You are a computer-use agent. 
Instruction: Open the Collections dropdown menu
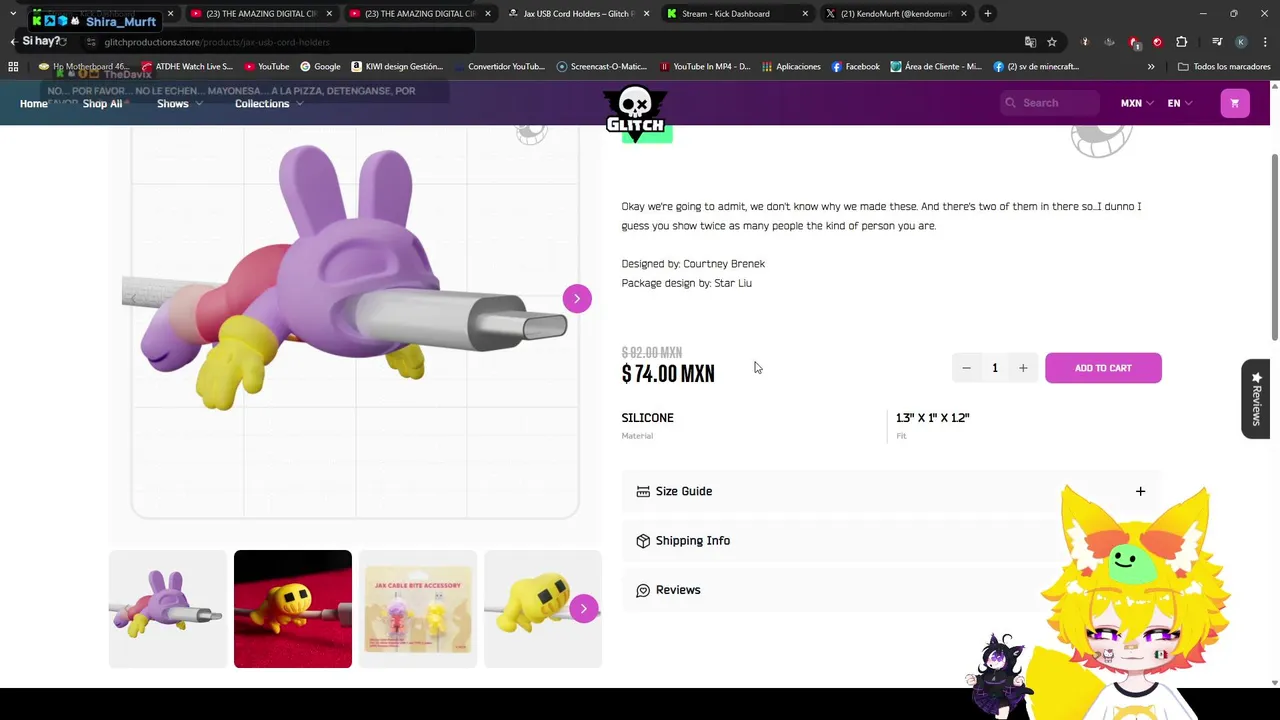point(269,104)
